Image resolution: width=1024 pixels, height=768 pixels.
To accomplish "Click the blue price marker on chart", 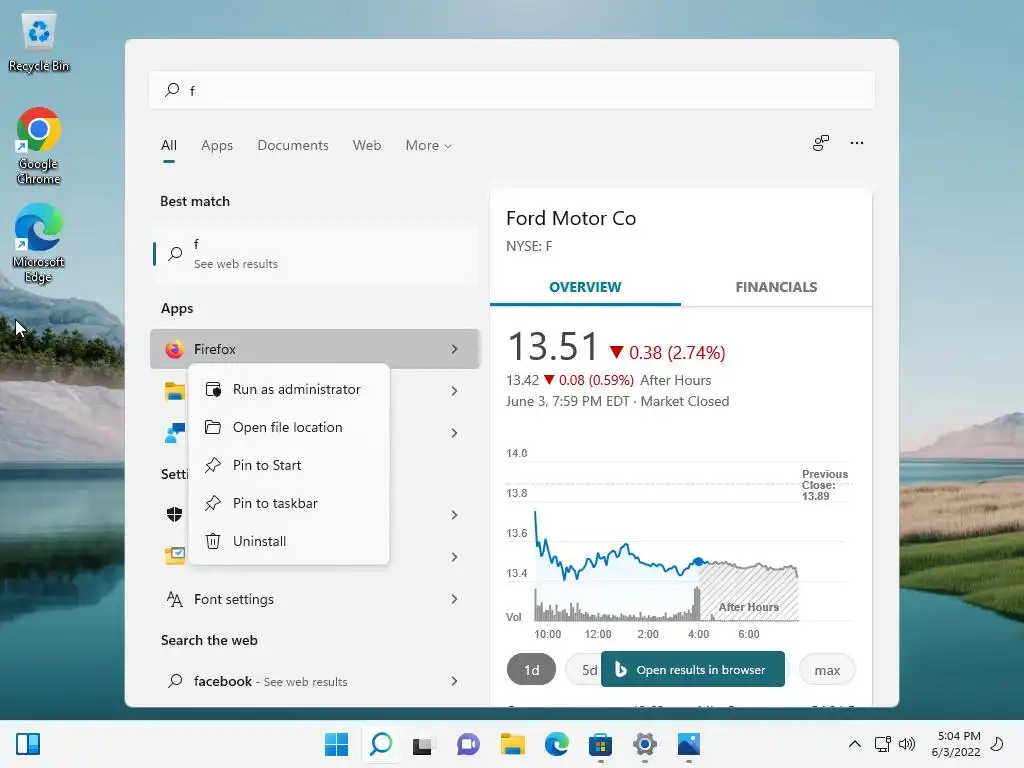I will [699, 562].
